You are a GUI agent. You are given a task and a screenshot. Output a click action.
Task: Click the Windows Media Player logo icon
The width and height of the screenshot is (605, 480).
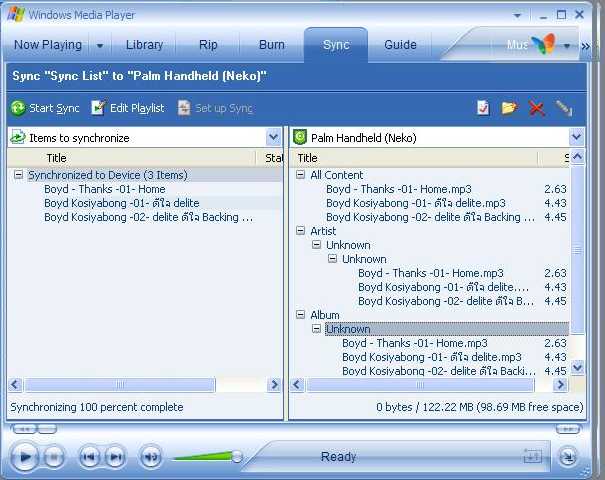click(16, 15)
